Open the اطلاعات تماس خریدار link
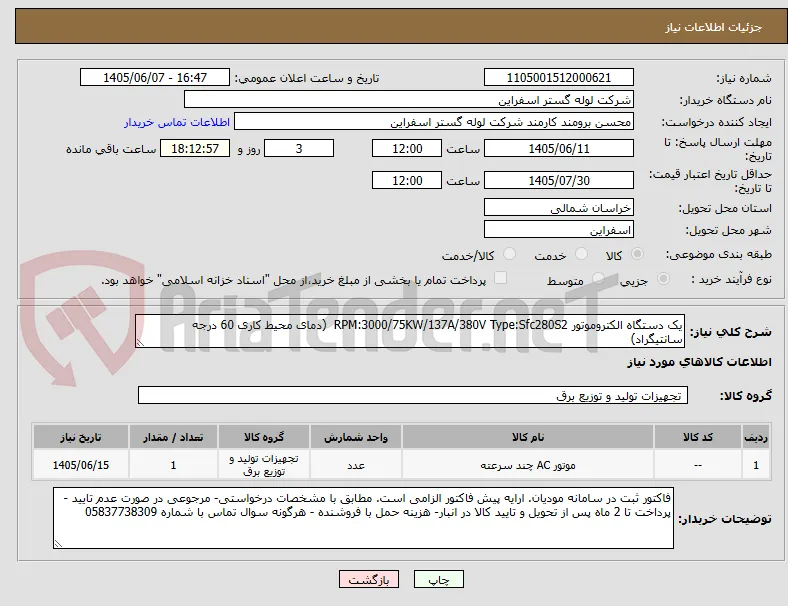788x606 pixels. click(177, 122)
